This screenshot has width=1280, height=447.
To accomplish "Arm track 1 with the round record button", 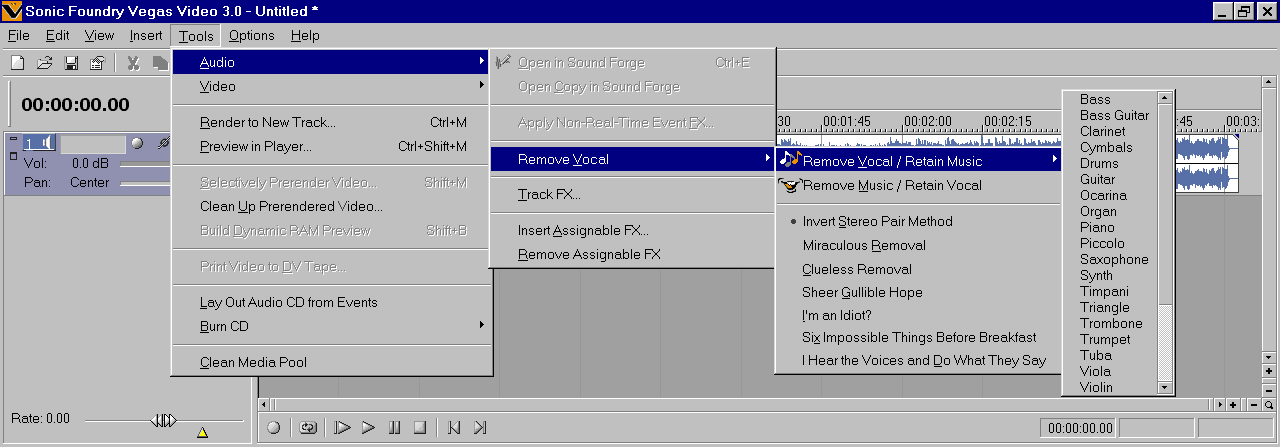I will pos(137,144).
